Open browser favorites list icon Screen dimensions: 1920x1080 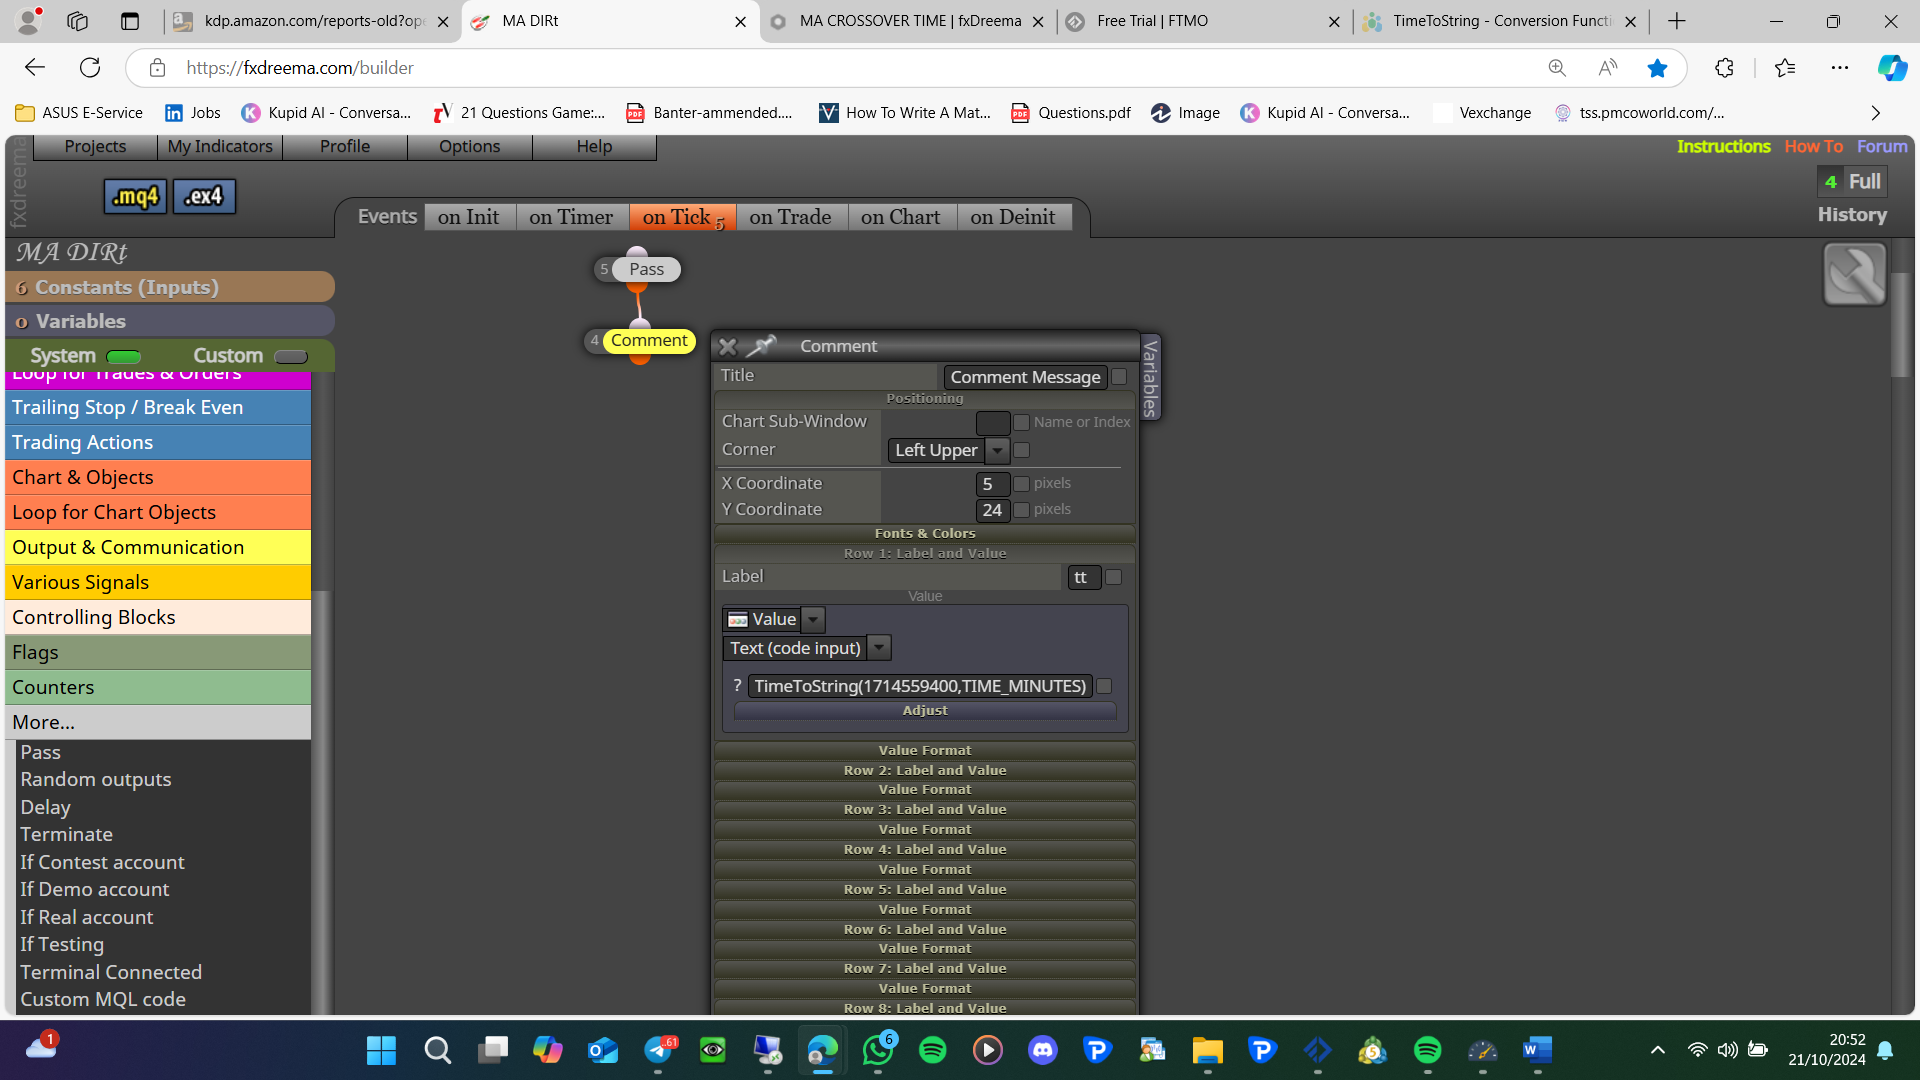pos(1785,68)
